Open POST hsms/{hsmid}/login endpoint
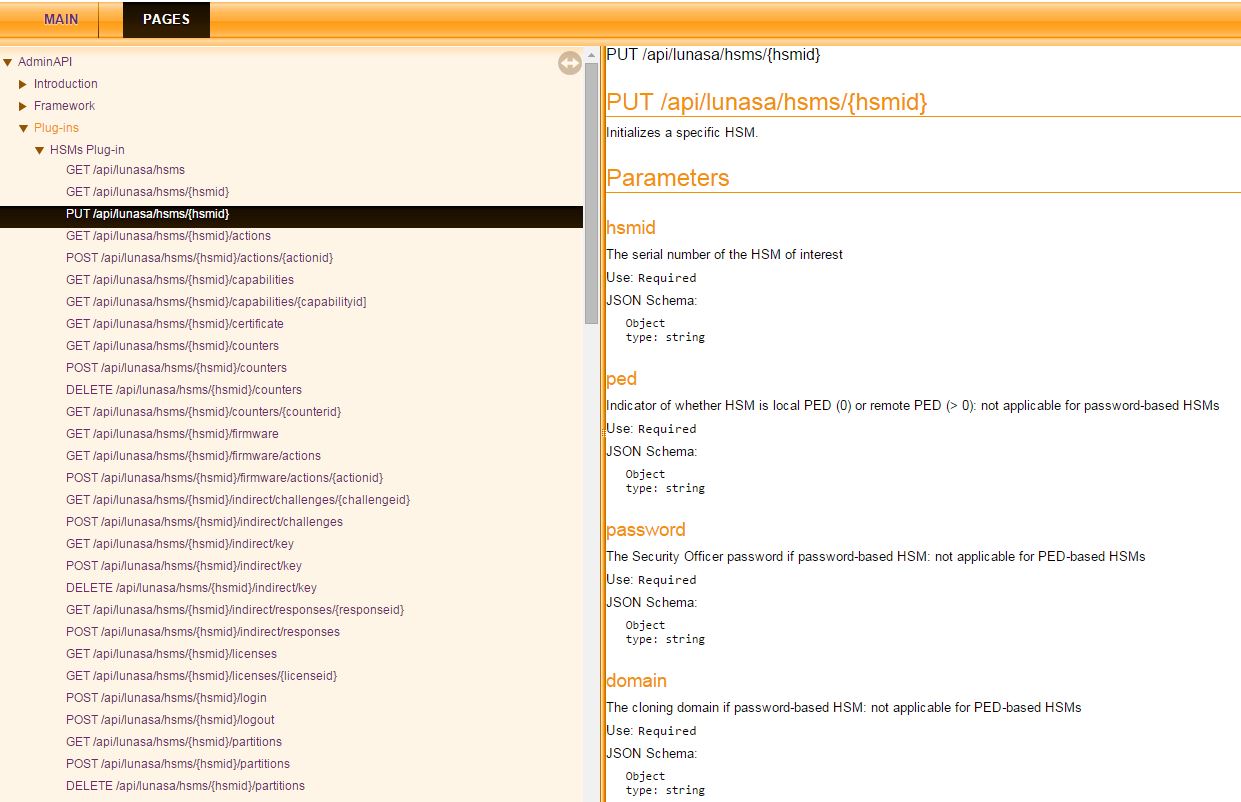The image size is (1241, 802). click(166, 698)
